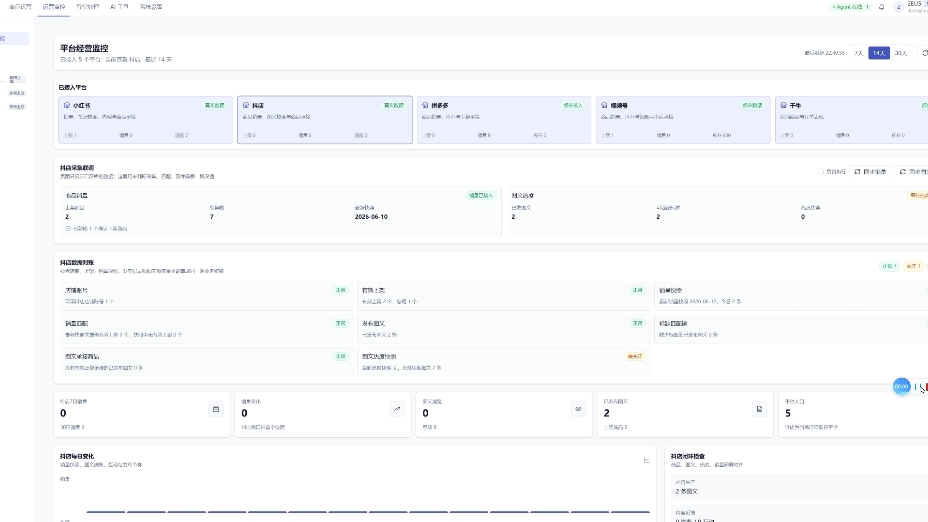Open the notification bell in the header
This screenshot has height=522, width=928.
point(882,7)
